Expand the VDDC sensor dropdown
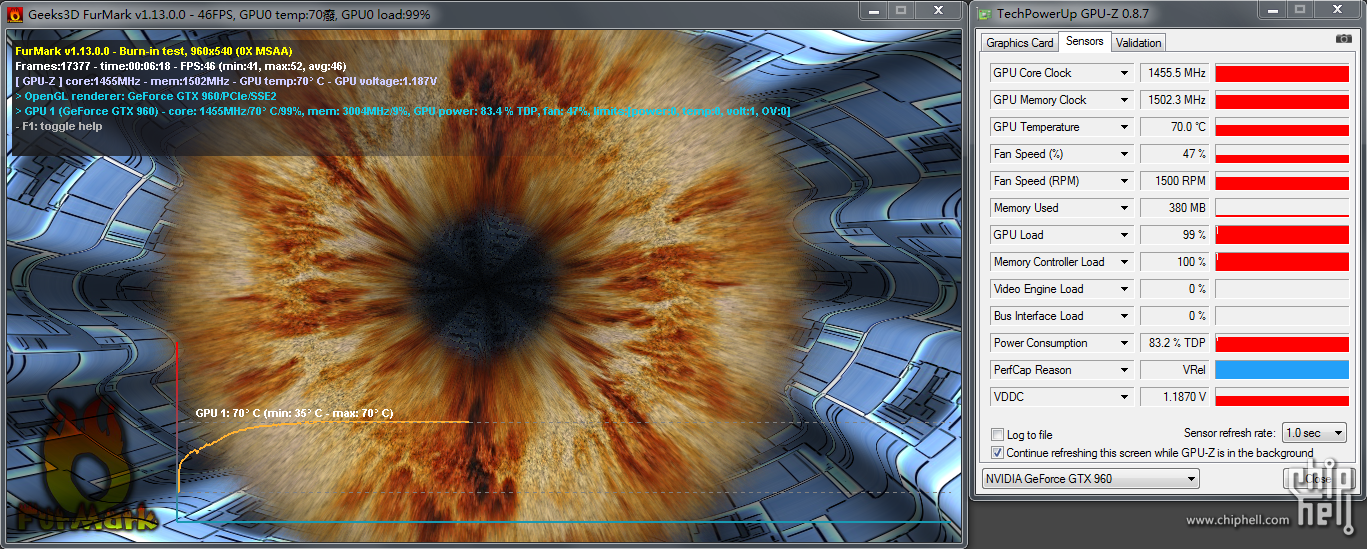 click(x=1125, y=397)
